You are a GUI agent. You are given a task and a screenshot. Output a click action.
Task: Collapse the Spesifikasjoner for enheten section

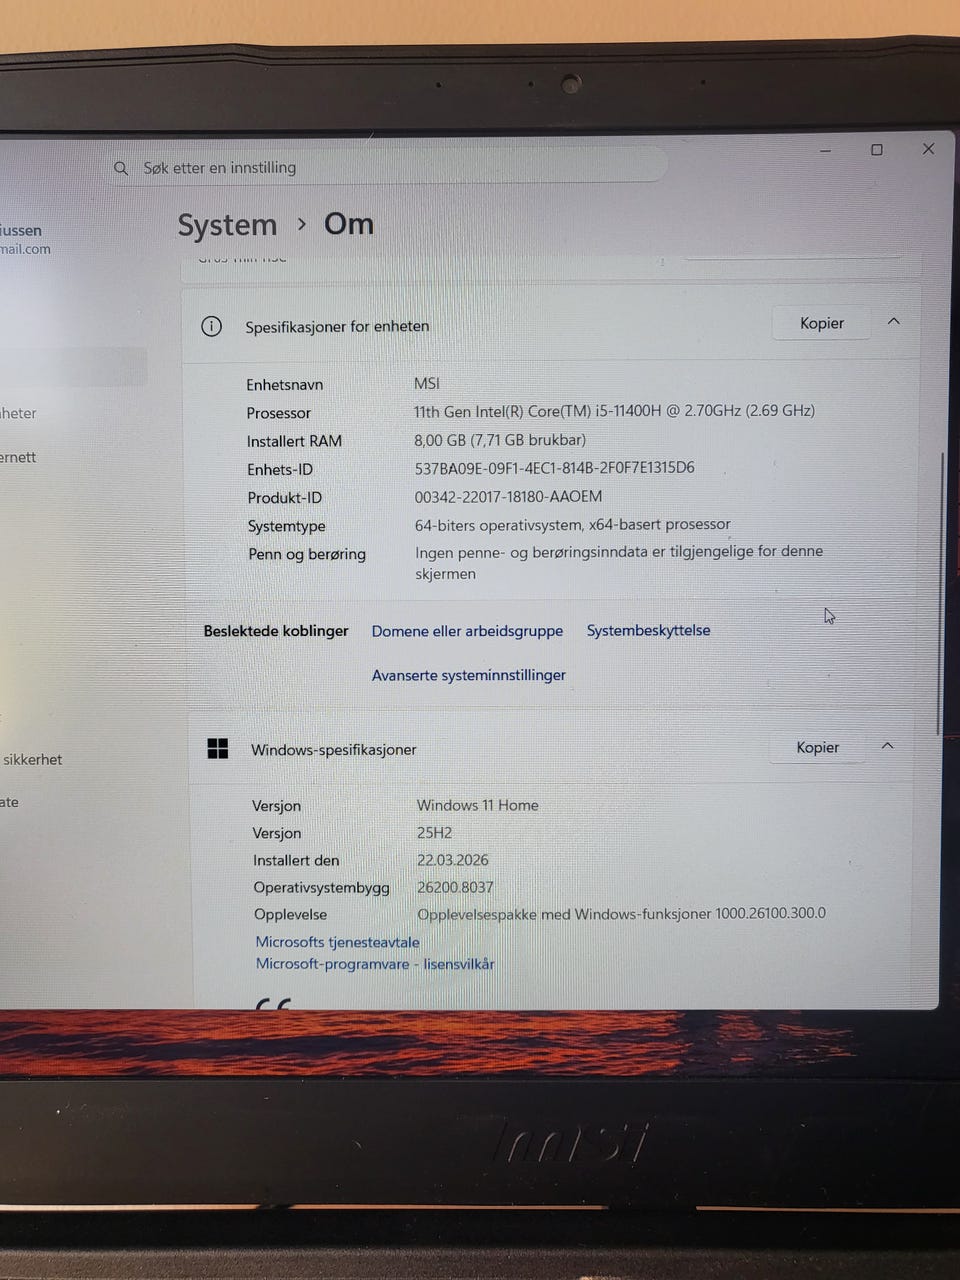pyautogui.click(x=894, y=322)
